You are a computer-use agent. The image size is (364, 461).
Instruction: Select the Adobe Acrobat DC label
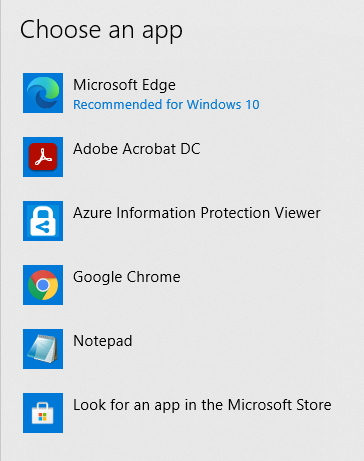click(x=137, y=149)
